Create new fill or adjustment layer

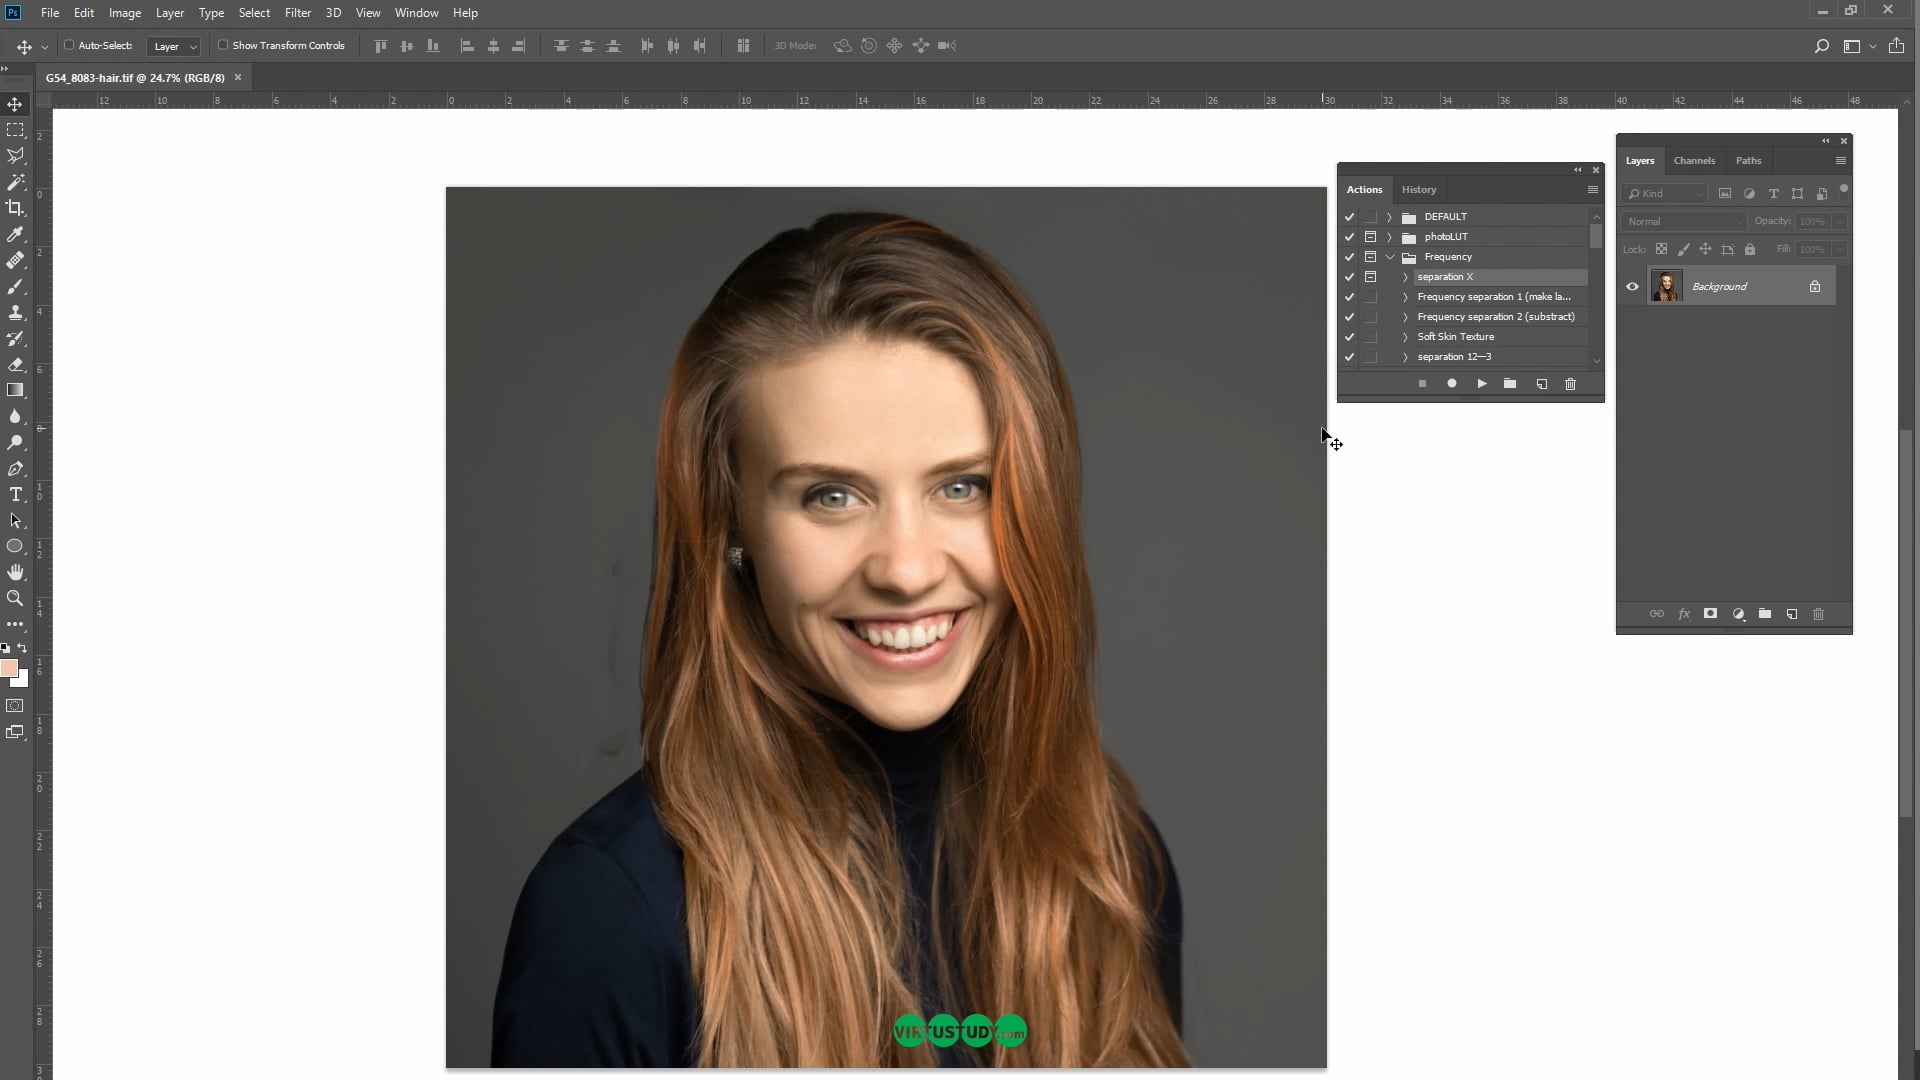tap(1738, 614)
